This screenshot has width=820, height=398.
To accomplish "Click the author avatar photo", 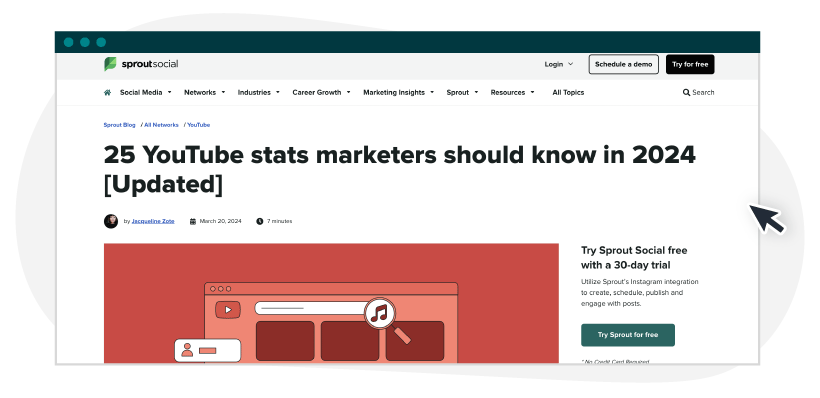I will (x=111, y=221).
